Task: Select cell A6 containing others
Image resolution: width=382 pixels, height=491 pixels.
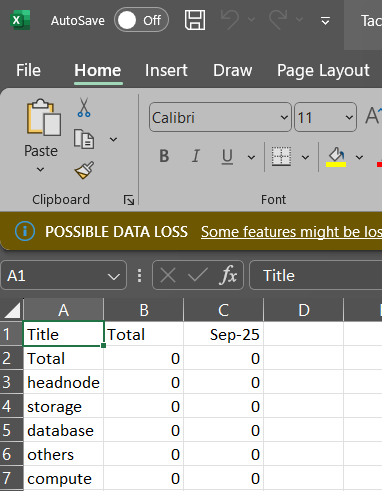Action: click(63, 454)
